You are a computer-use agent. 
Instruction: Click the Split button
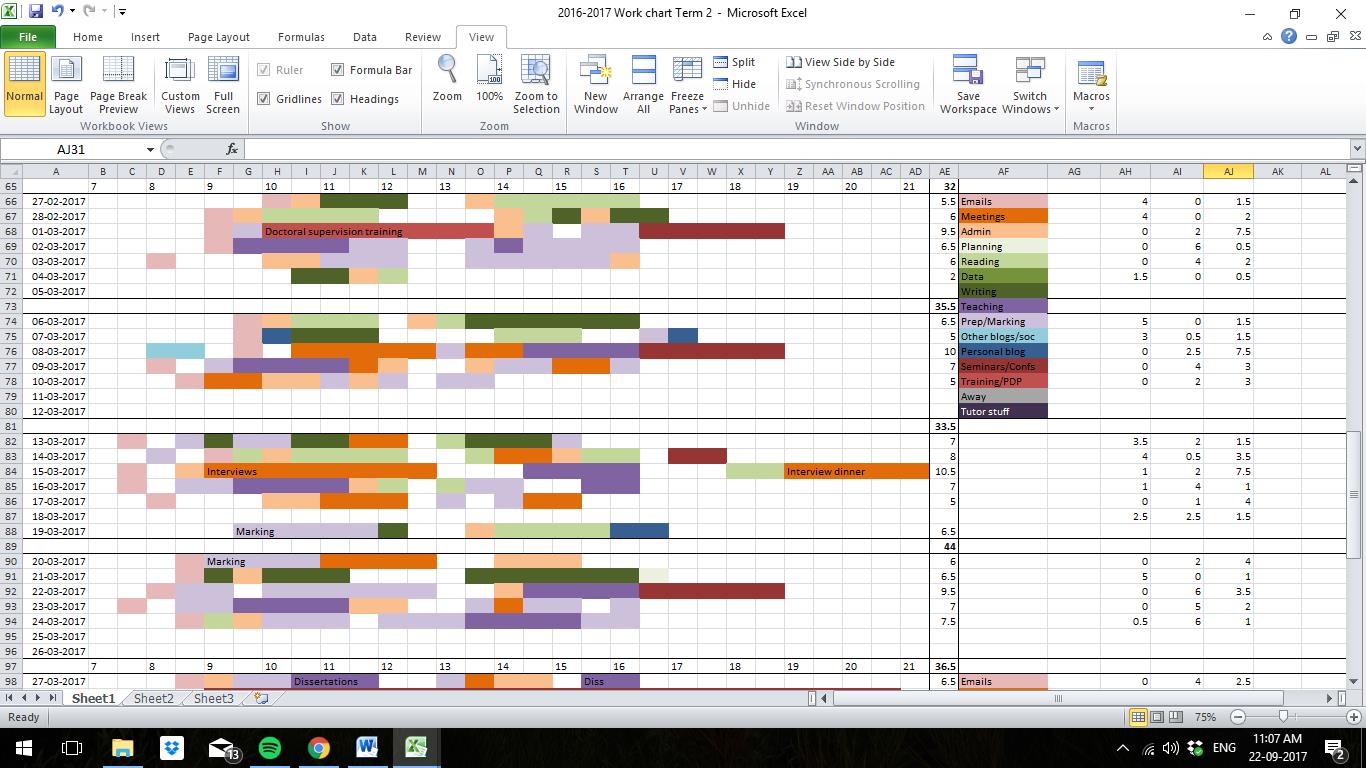[x=734, y=62]
